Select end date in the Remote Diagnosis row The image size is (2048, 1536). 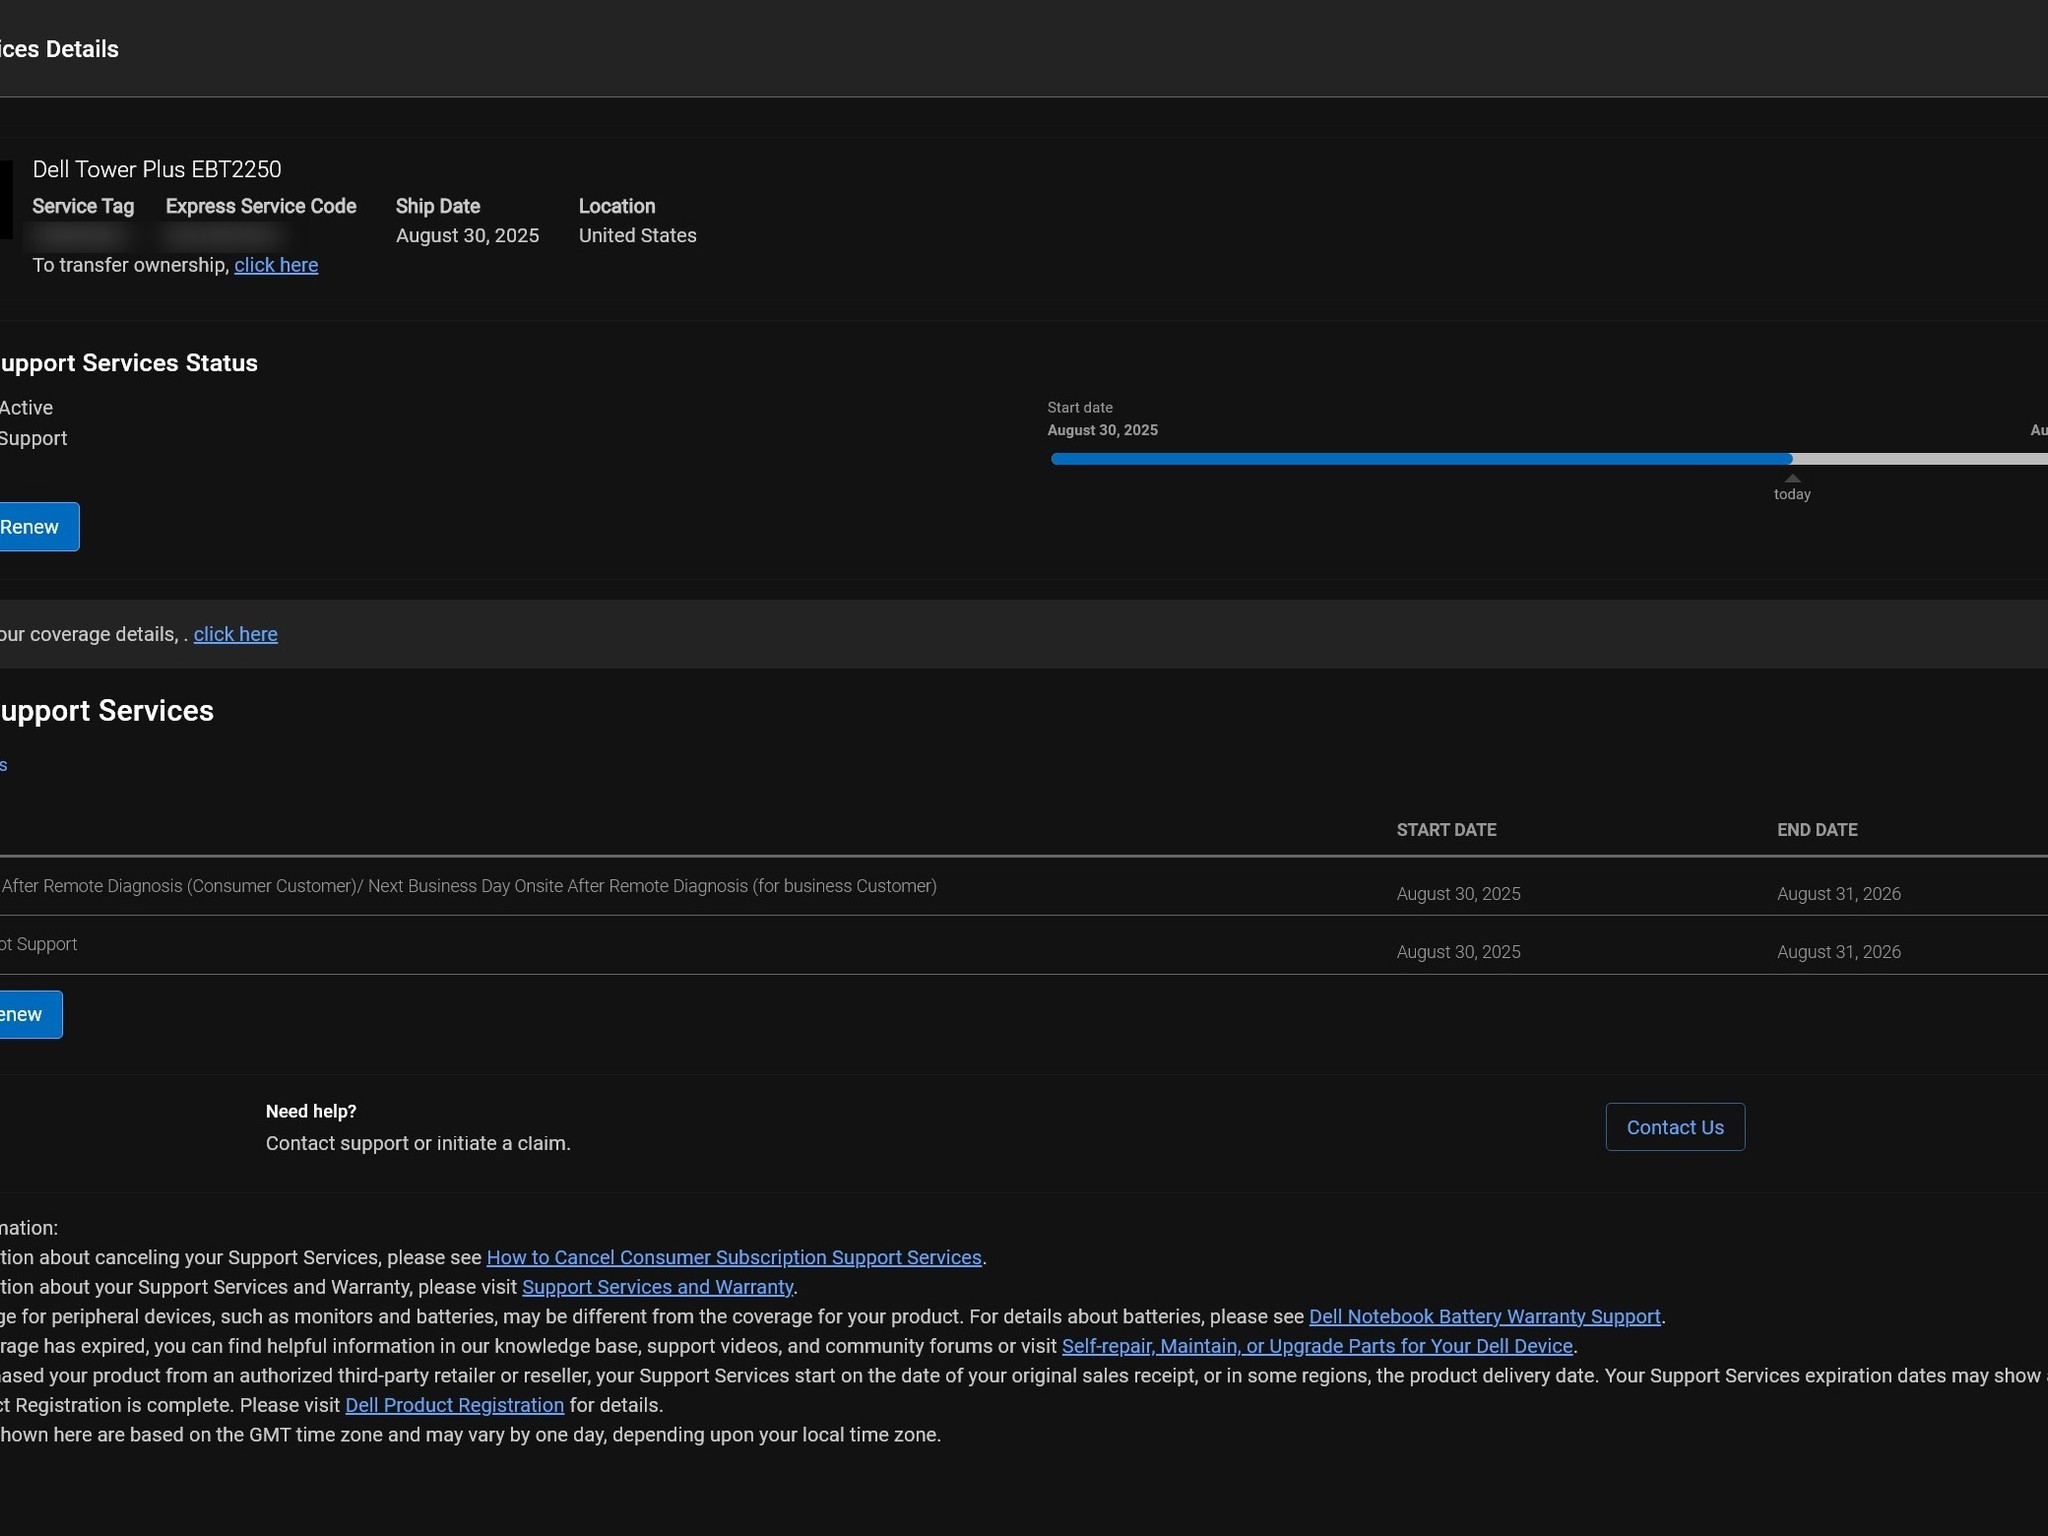point(1839,894)
